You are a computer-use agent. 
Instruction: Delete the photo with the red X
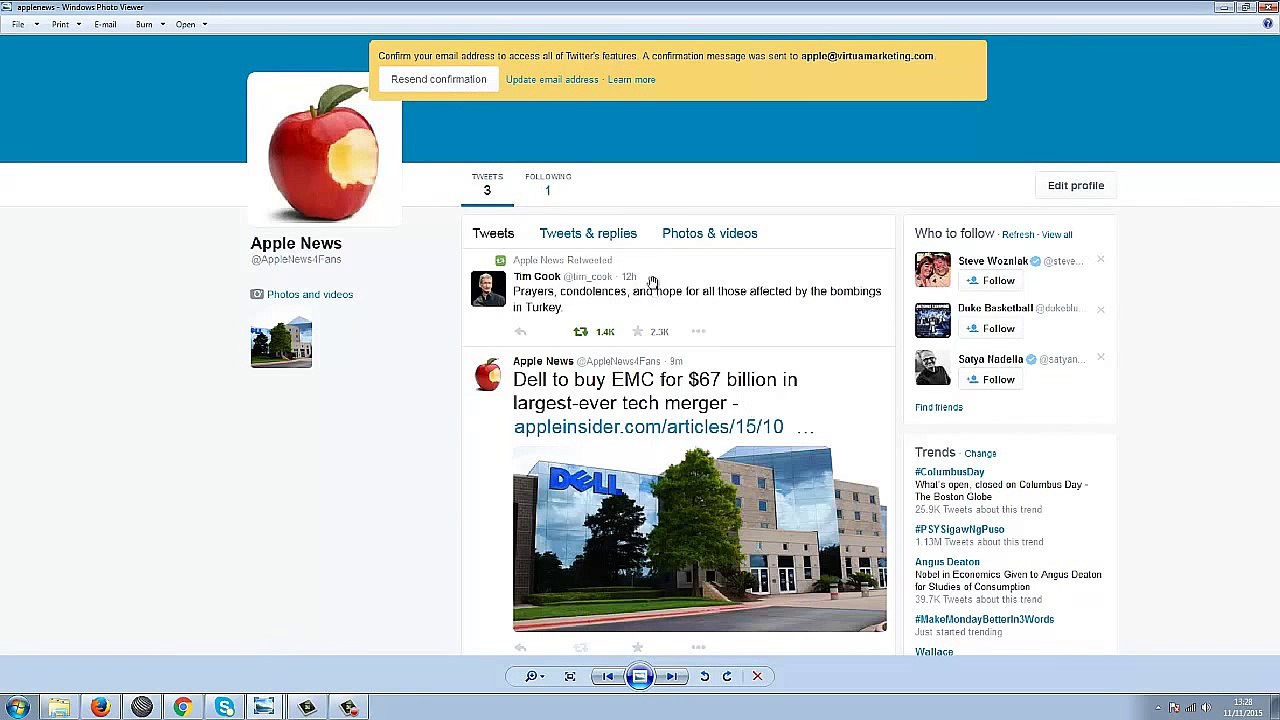pos(757,677)
